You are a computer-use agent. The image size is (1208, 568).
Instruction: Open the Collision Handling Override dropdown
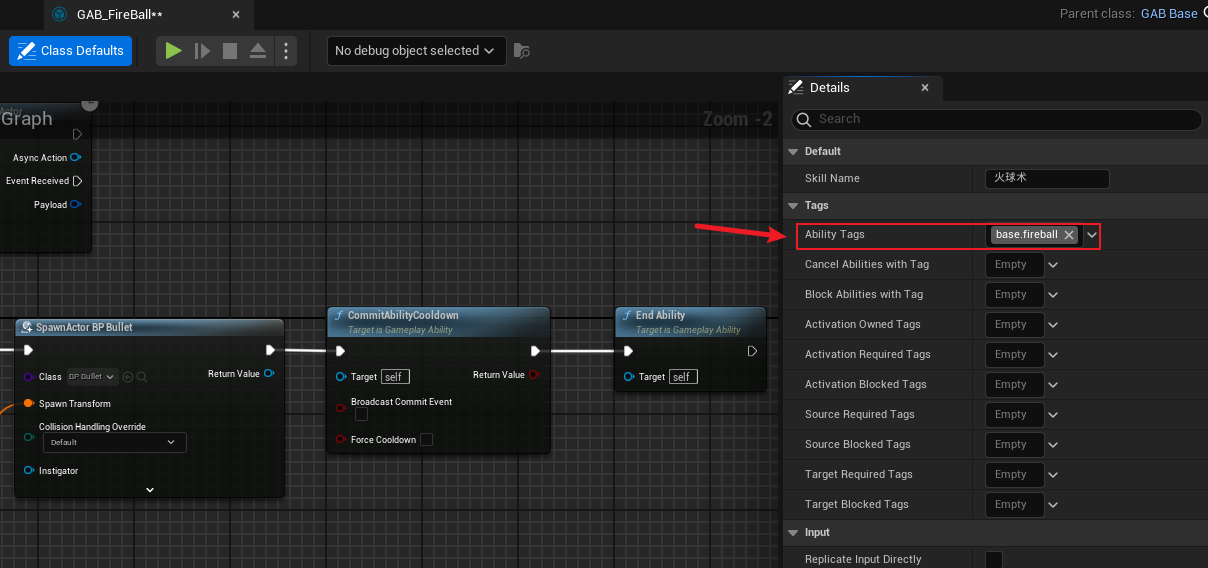pyautogui.click(x=114, y=442)
